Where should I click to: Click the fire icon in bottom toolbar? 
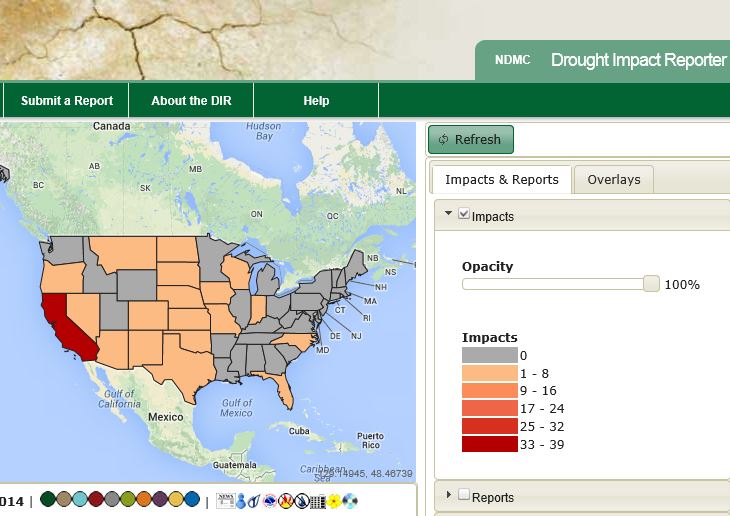286,501
